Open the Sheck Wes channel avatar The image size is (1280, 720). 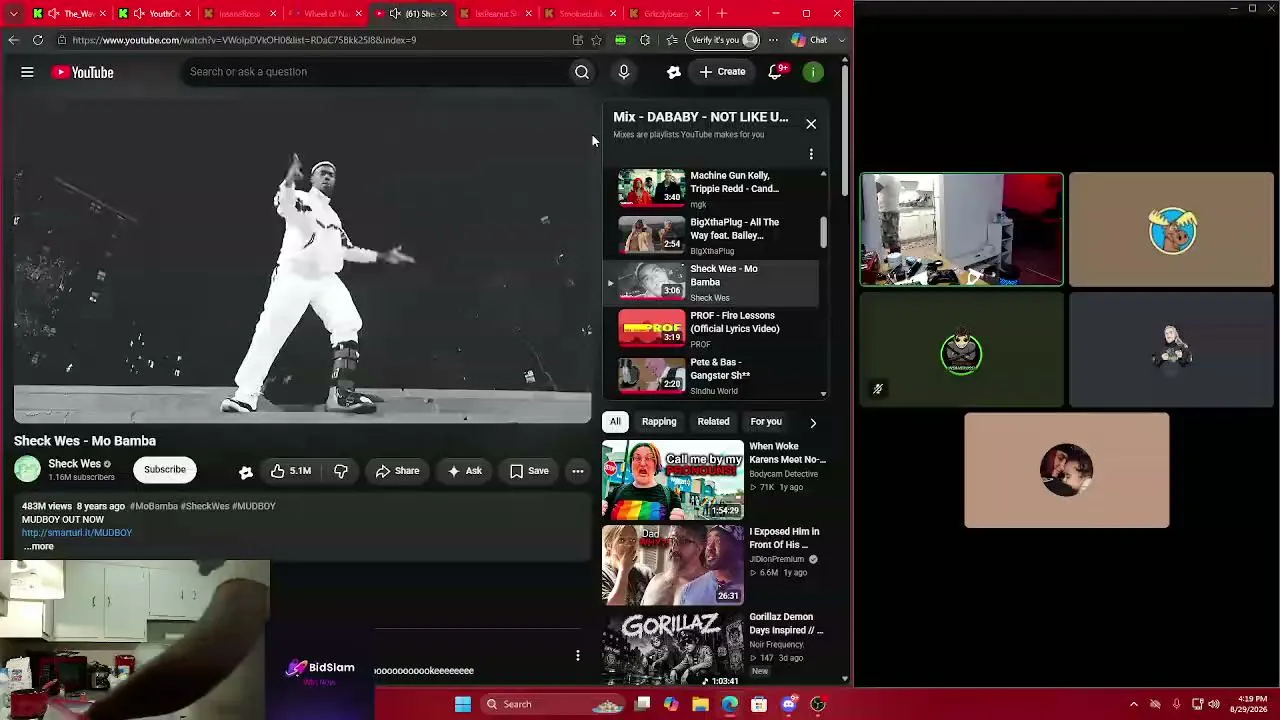point(28,469)
